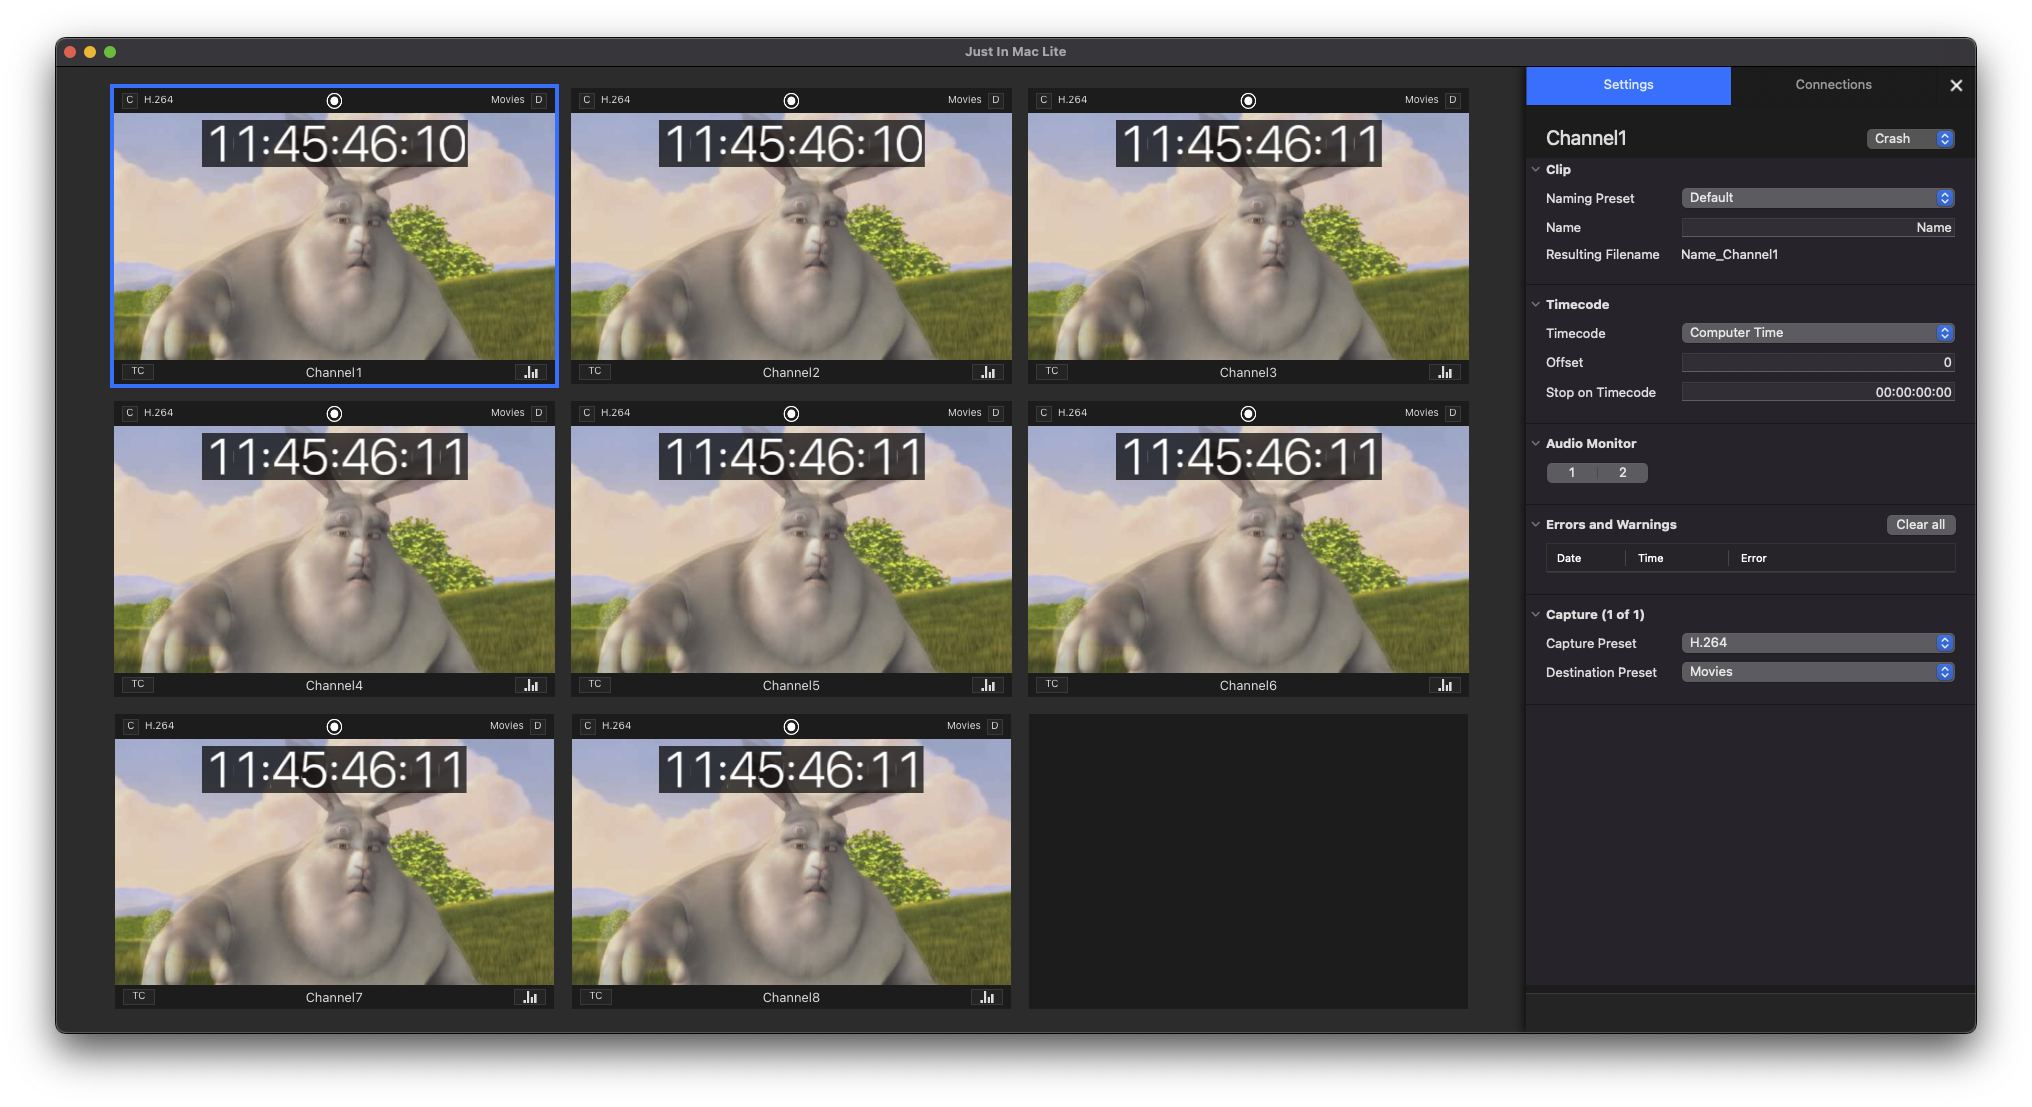Select the Channel4 video preview
This screenshot has width=2032, height=1107.
334,549
